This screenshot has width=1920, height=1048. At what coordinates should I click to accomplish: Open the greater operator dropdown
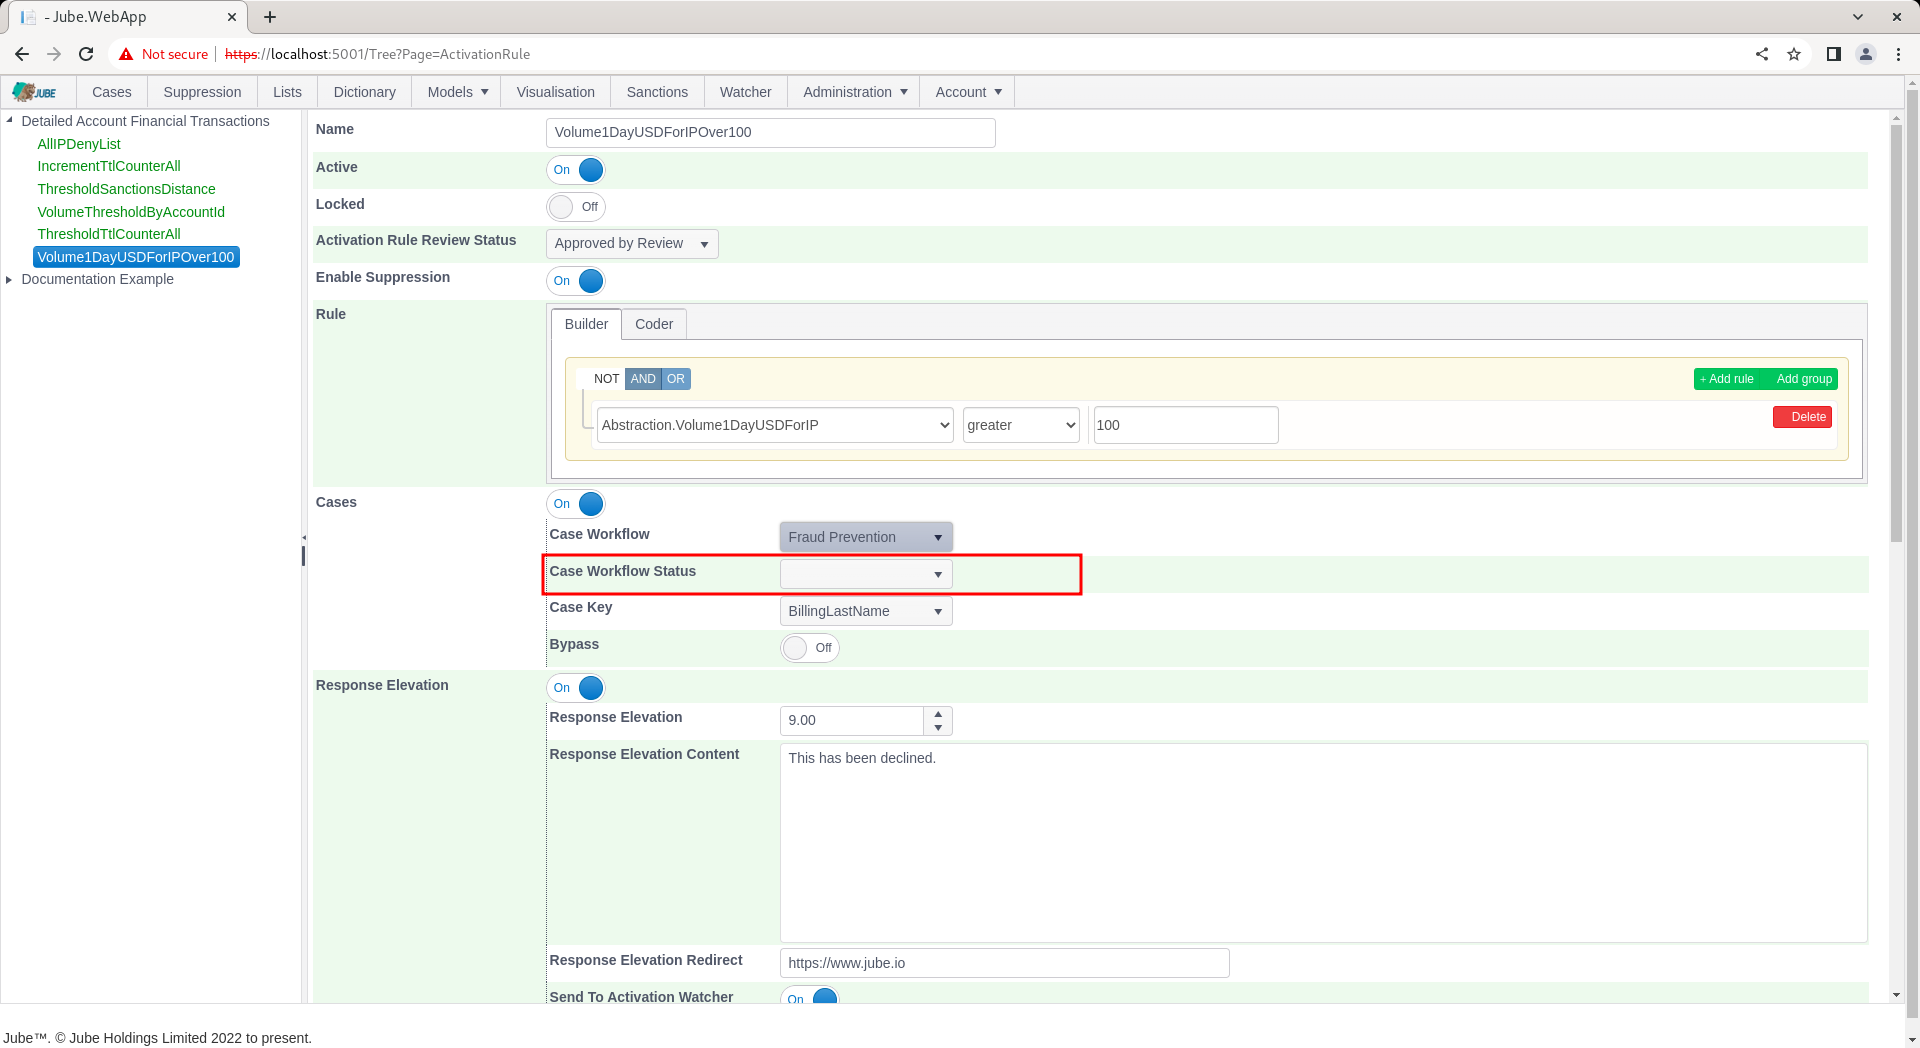[1021, 425]
